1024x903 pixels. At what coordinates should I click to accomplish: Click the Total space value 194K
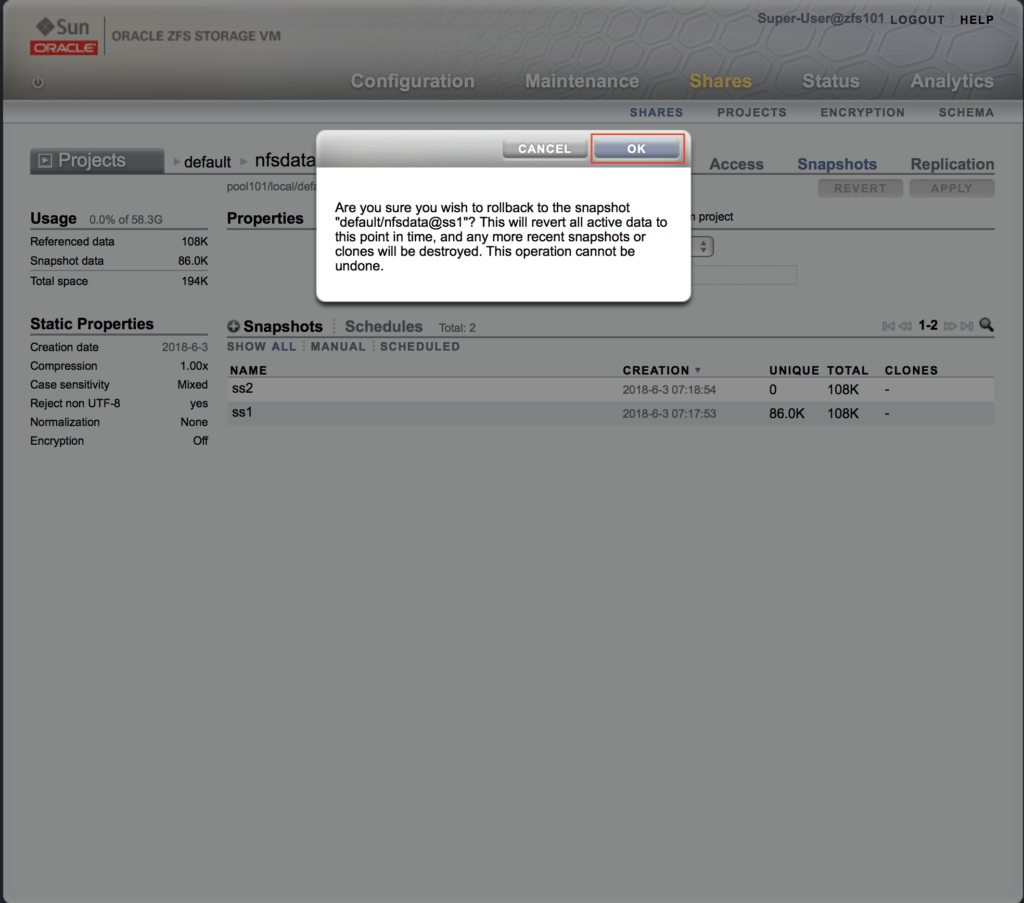pyautogui.click(x=195, y=281)
